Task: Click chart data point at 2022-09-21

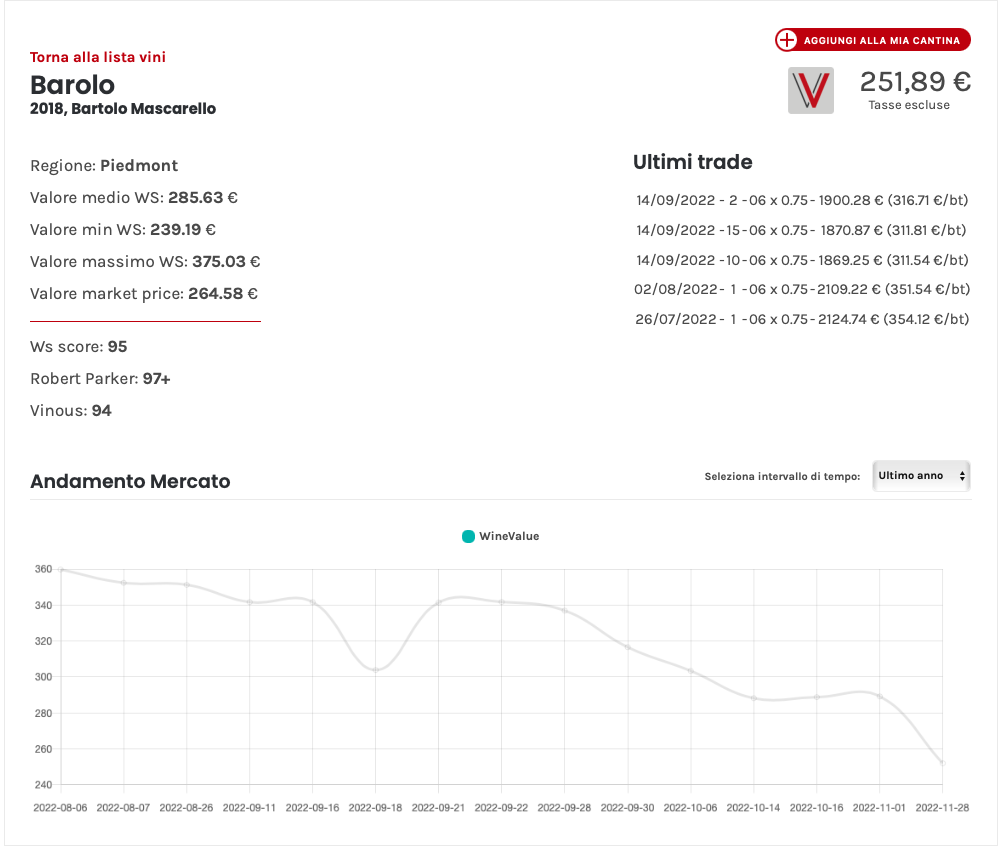Action: pyautogui.click(x=438, y=602)
